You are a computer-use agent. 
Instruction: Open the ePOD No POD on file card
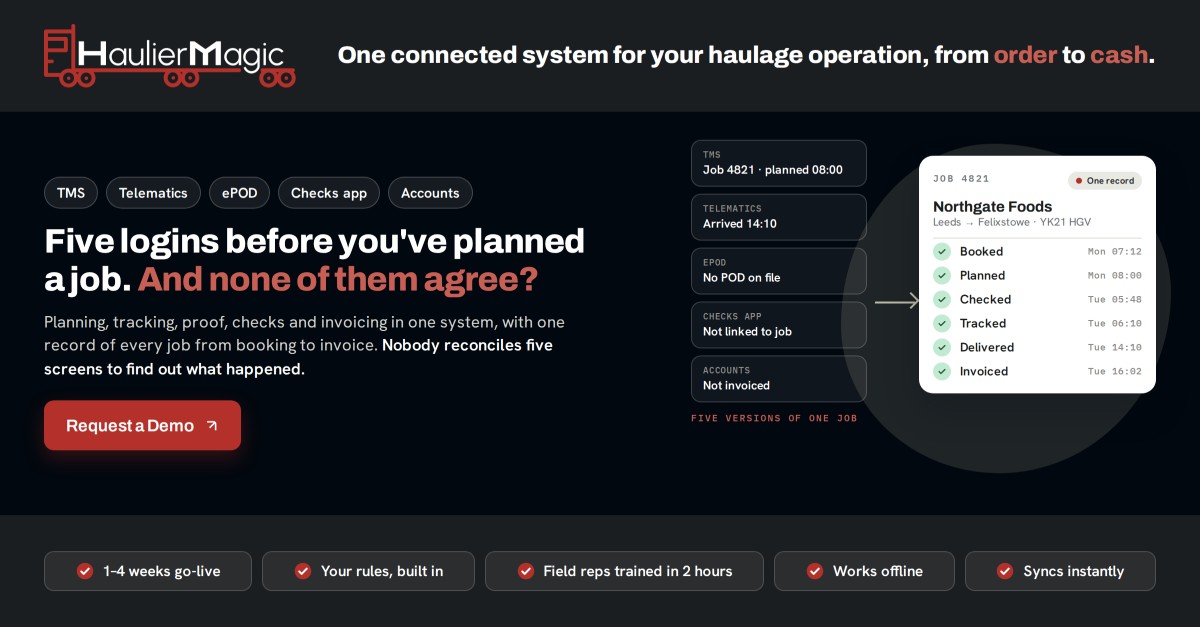779,271
